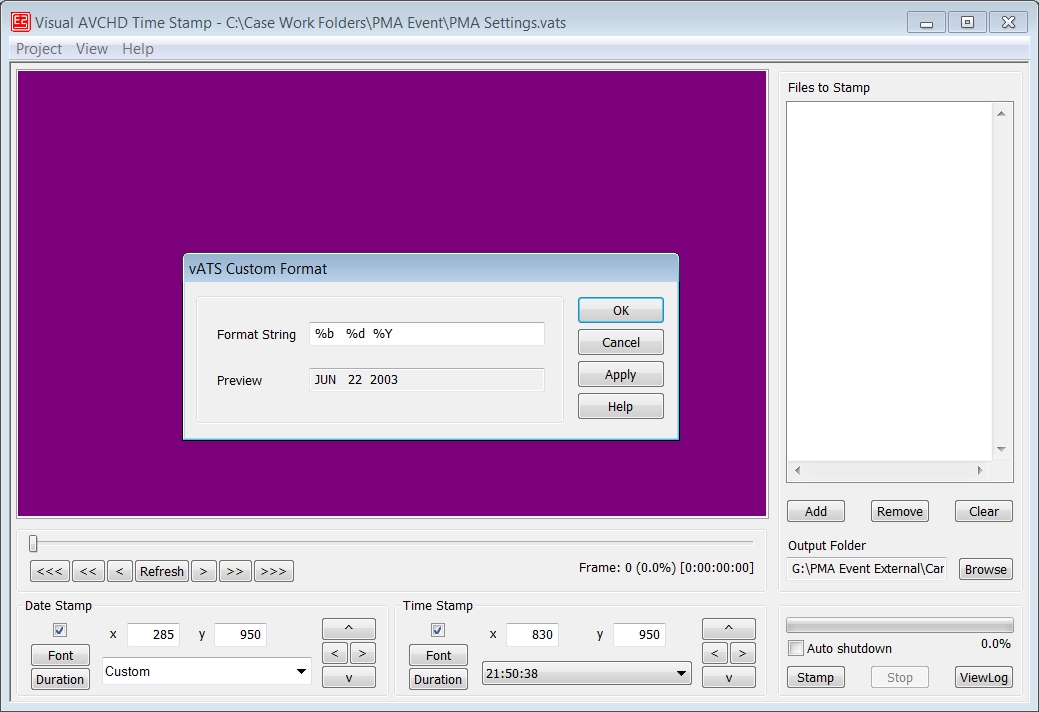Screen dimensions: 1039x712
Task: Click the Stop button
Action: [900, 678]
